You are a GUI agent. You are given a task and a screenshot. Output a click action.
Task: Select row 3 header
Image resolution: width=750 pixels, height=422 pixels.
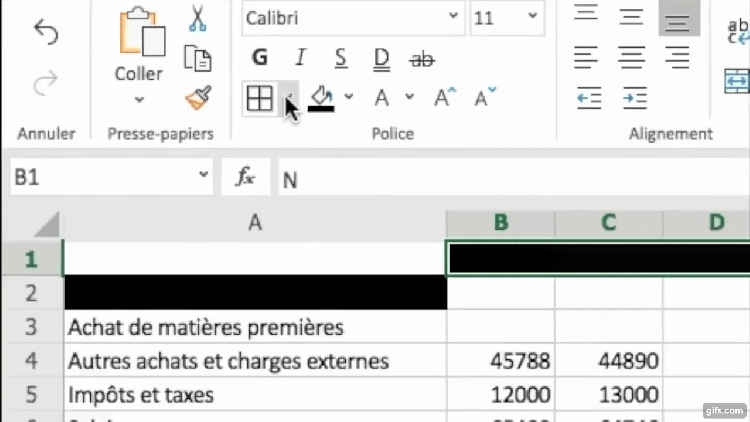30,327
